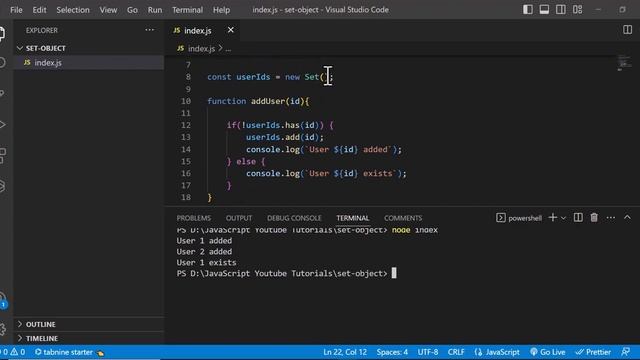The image size is (640, 360).
Task: Click the terminal prompt input line
Action: pos(286,273)
